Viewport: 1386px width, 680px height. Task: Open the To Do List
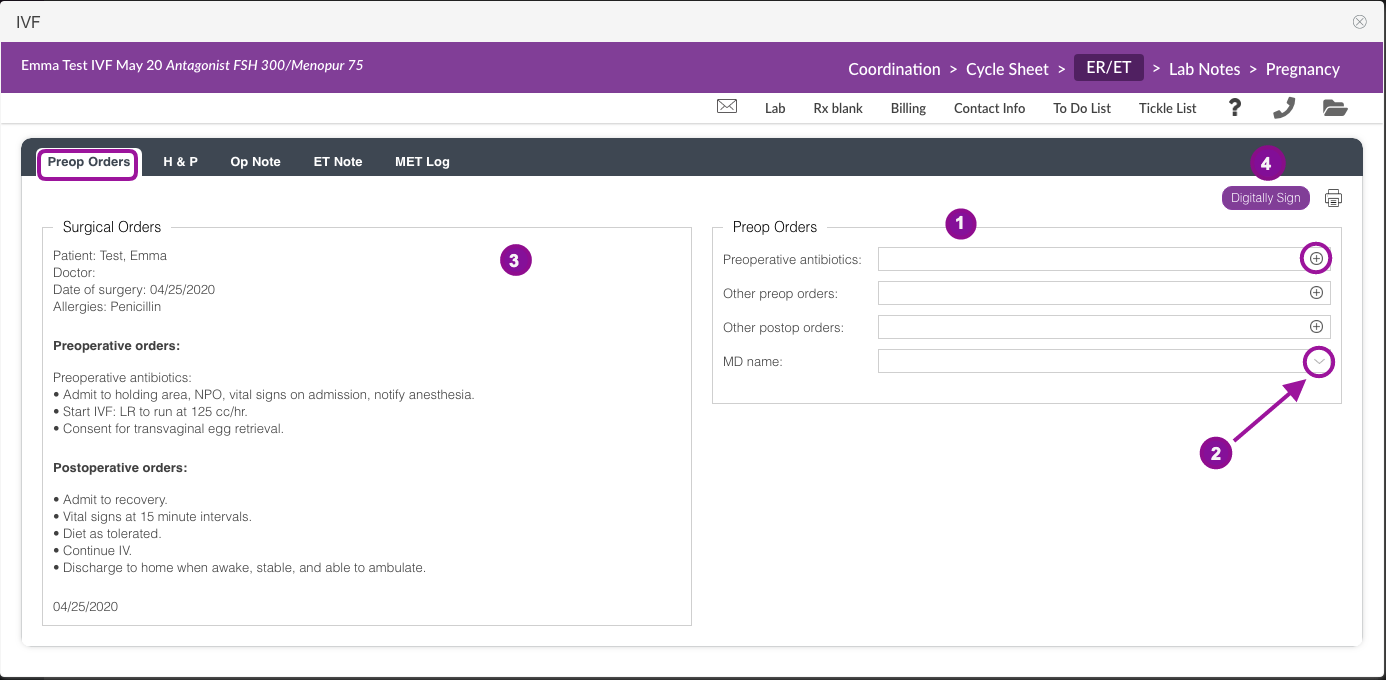(x=1081, y=108)
